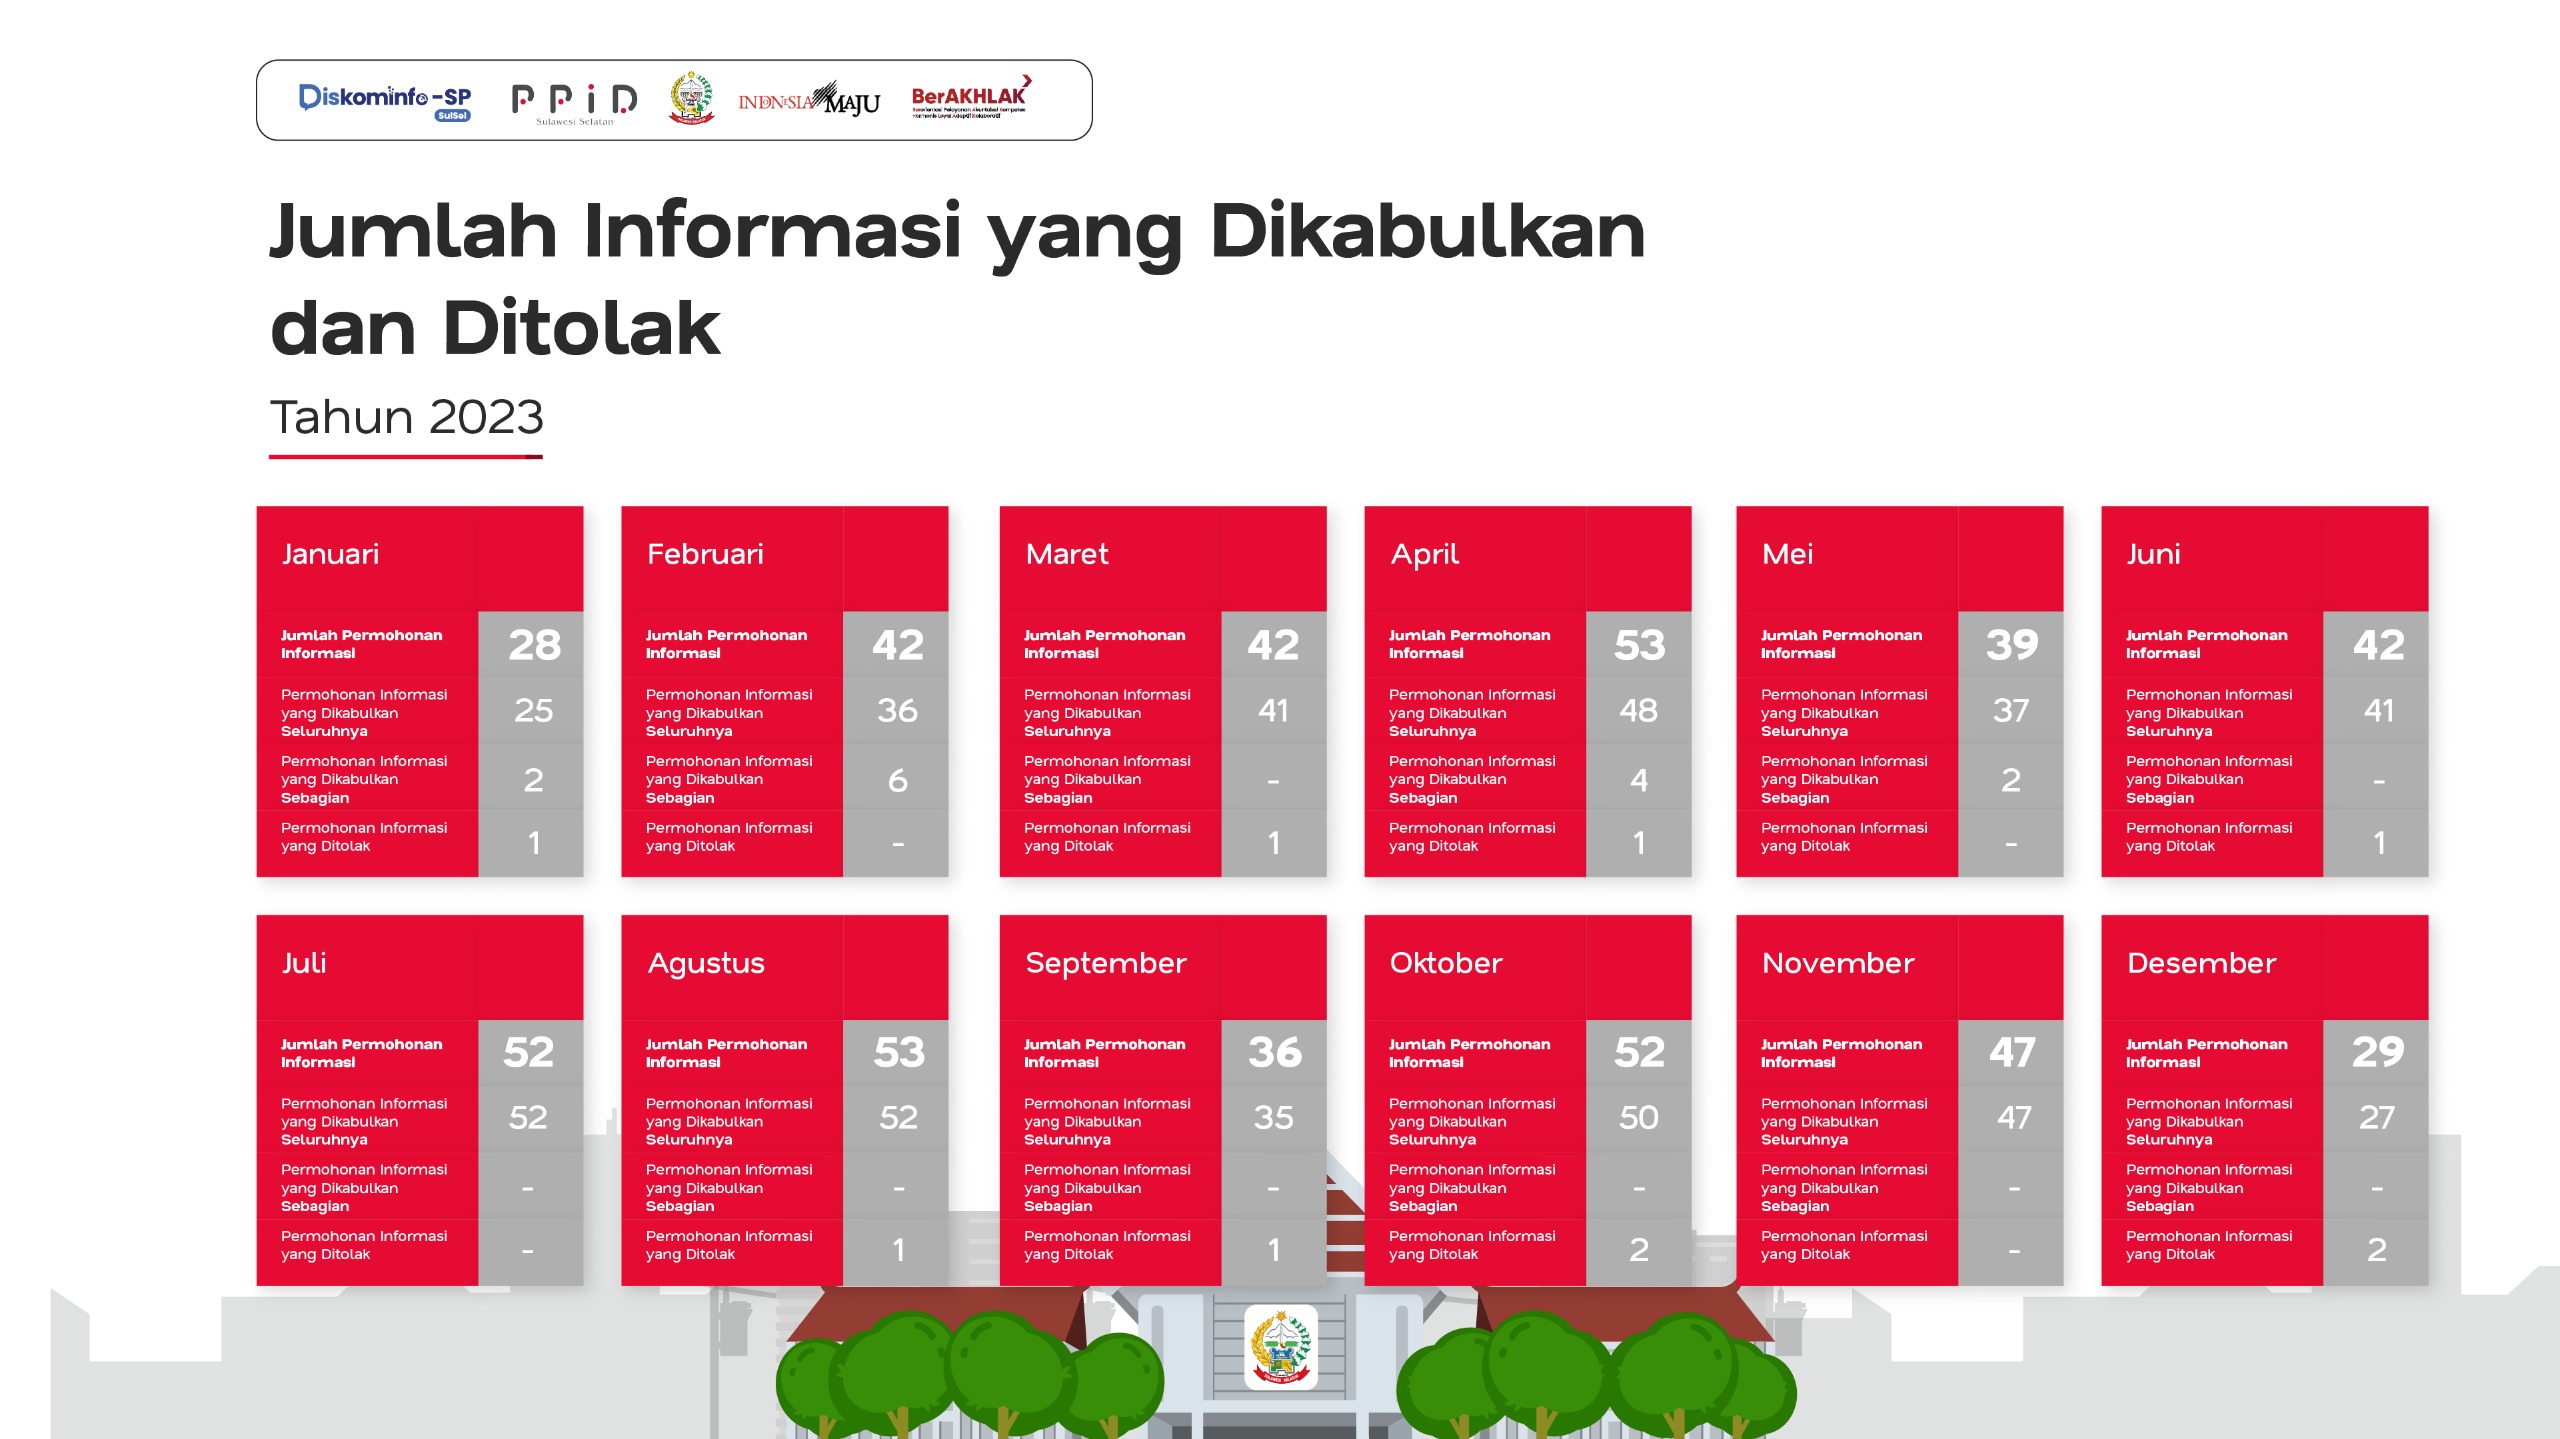Click the red underline below Tahun 2023

[x=405, y=457]
